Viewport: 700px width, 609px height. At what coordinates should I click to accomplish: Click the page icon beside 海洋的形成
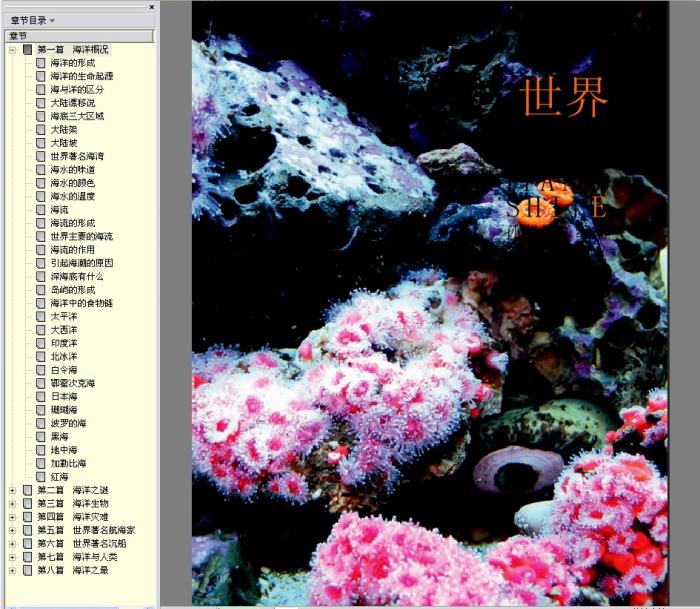pyautogui.click(x=41, y=62)
